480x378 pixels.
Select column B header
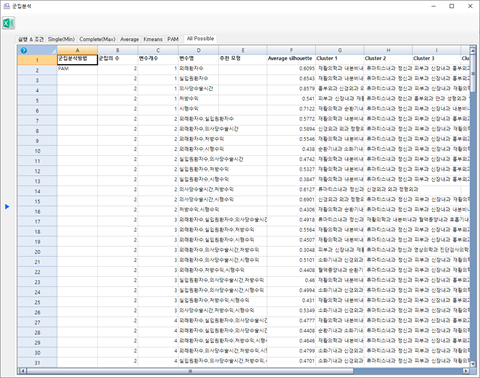point(117,50)
